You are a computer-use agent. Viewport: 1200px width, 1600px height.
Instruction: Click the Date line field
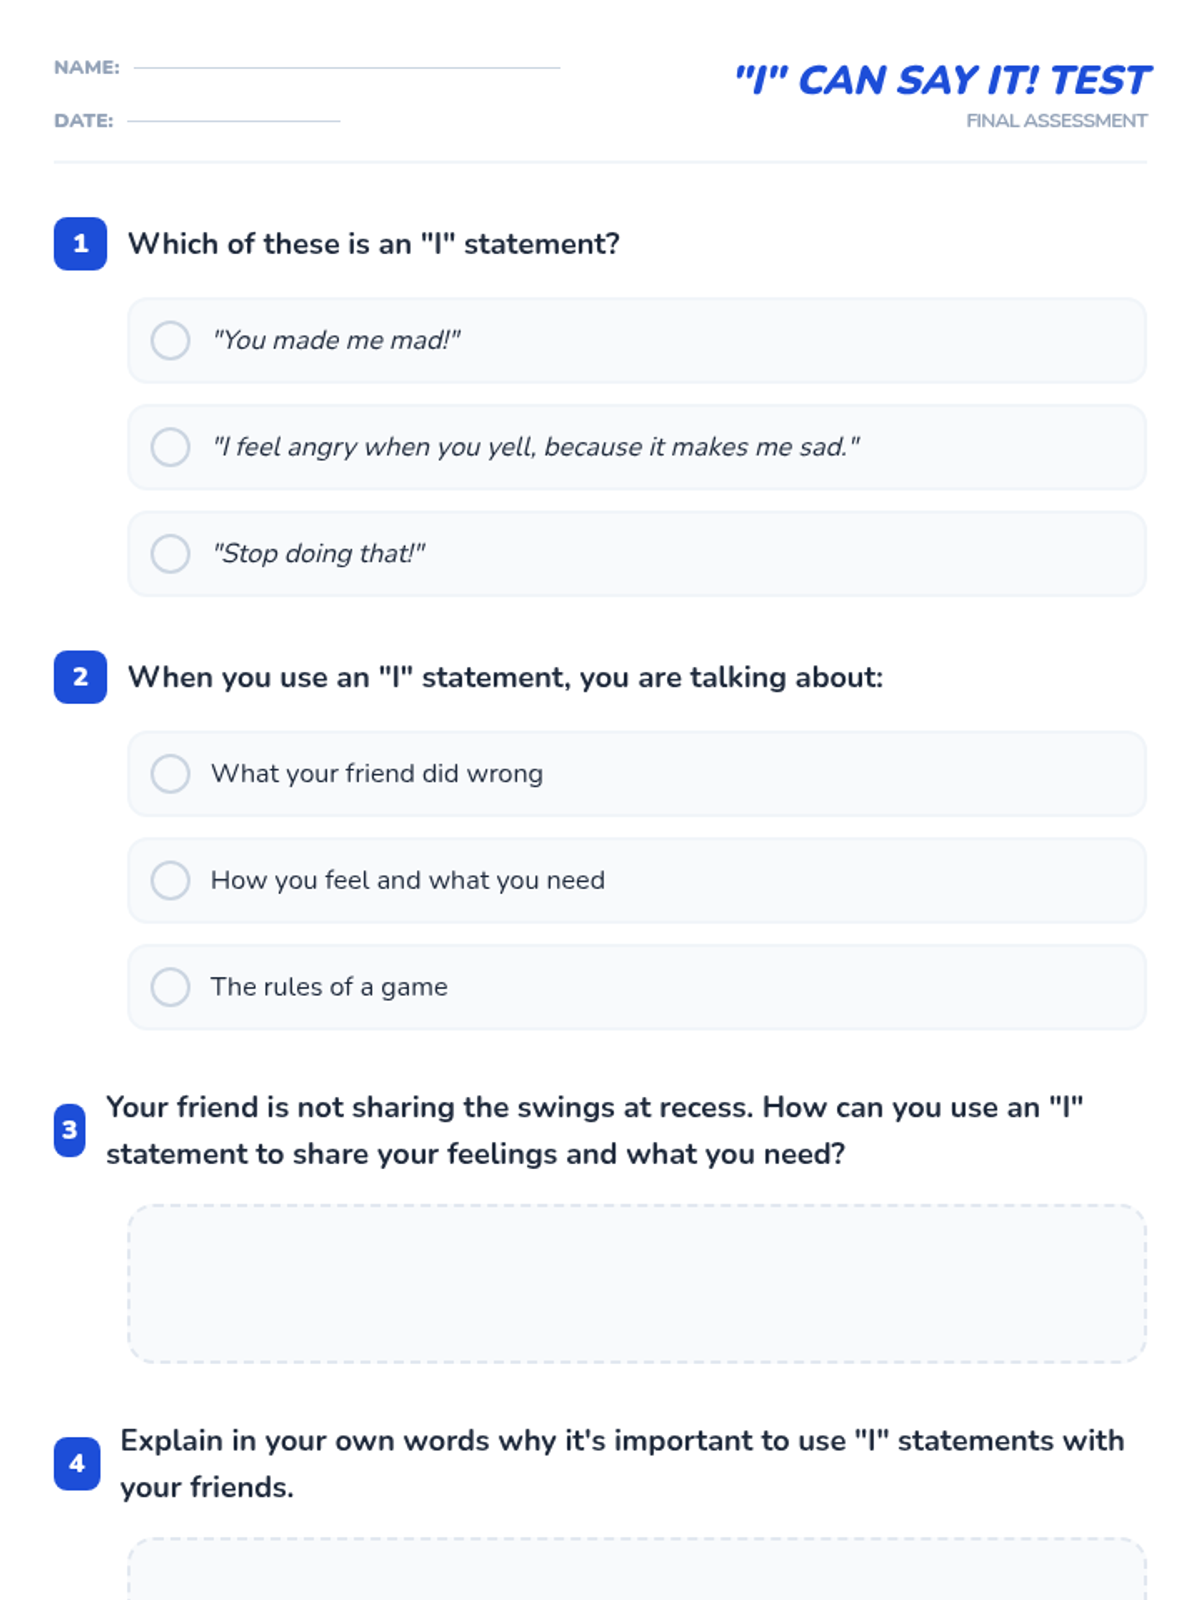pos(233,120)
